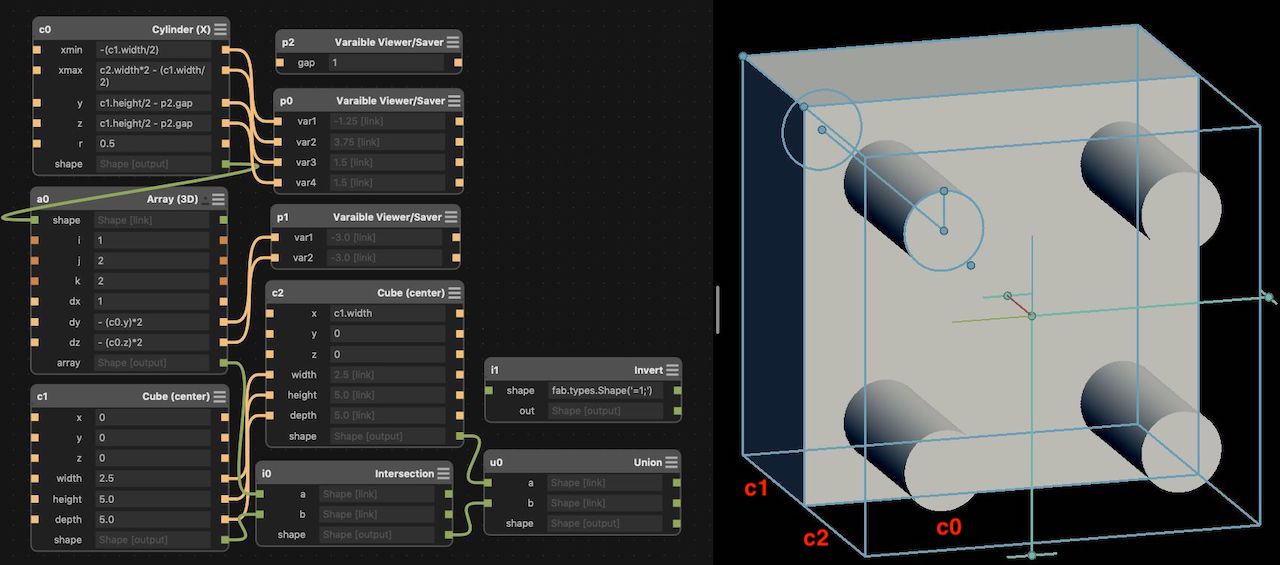Image resolution: width=1280 pixels, height=565 pixels.
Task: Open the c1 Cube (center) node menu icon
Action: pos(219,397)
